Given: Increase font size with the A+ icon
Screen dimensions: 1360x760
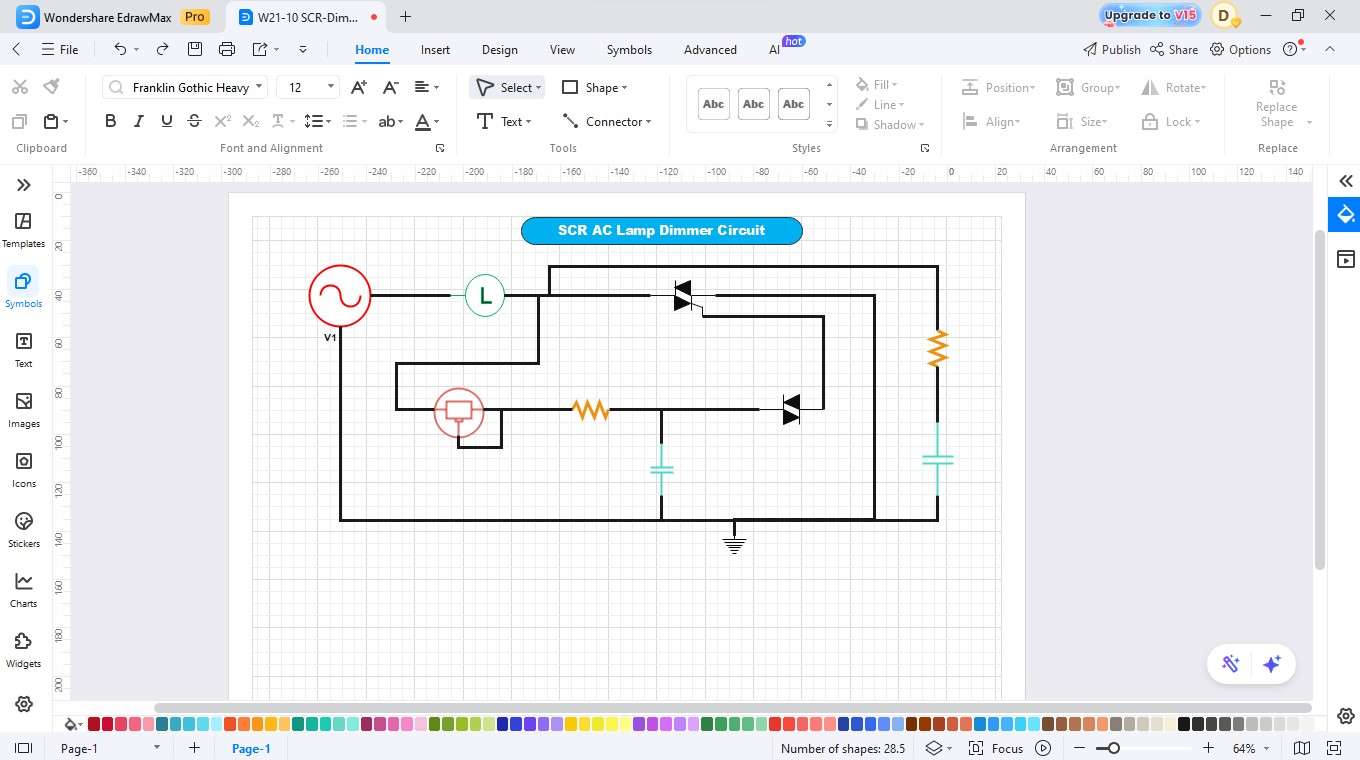Looking at the screenshot, I should pyautogui.click(x=359, y=87).
